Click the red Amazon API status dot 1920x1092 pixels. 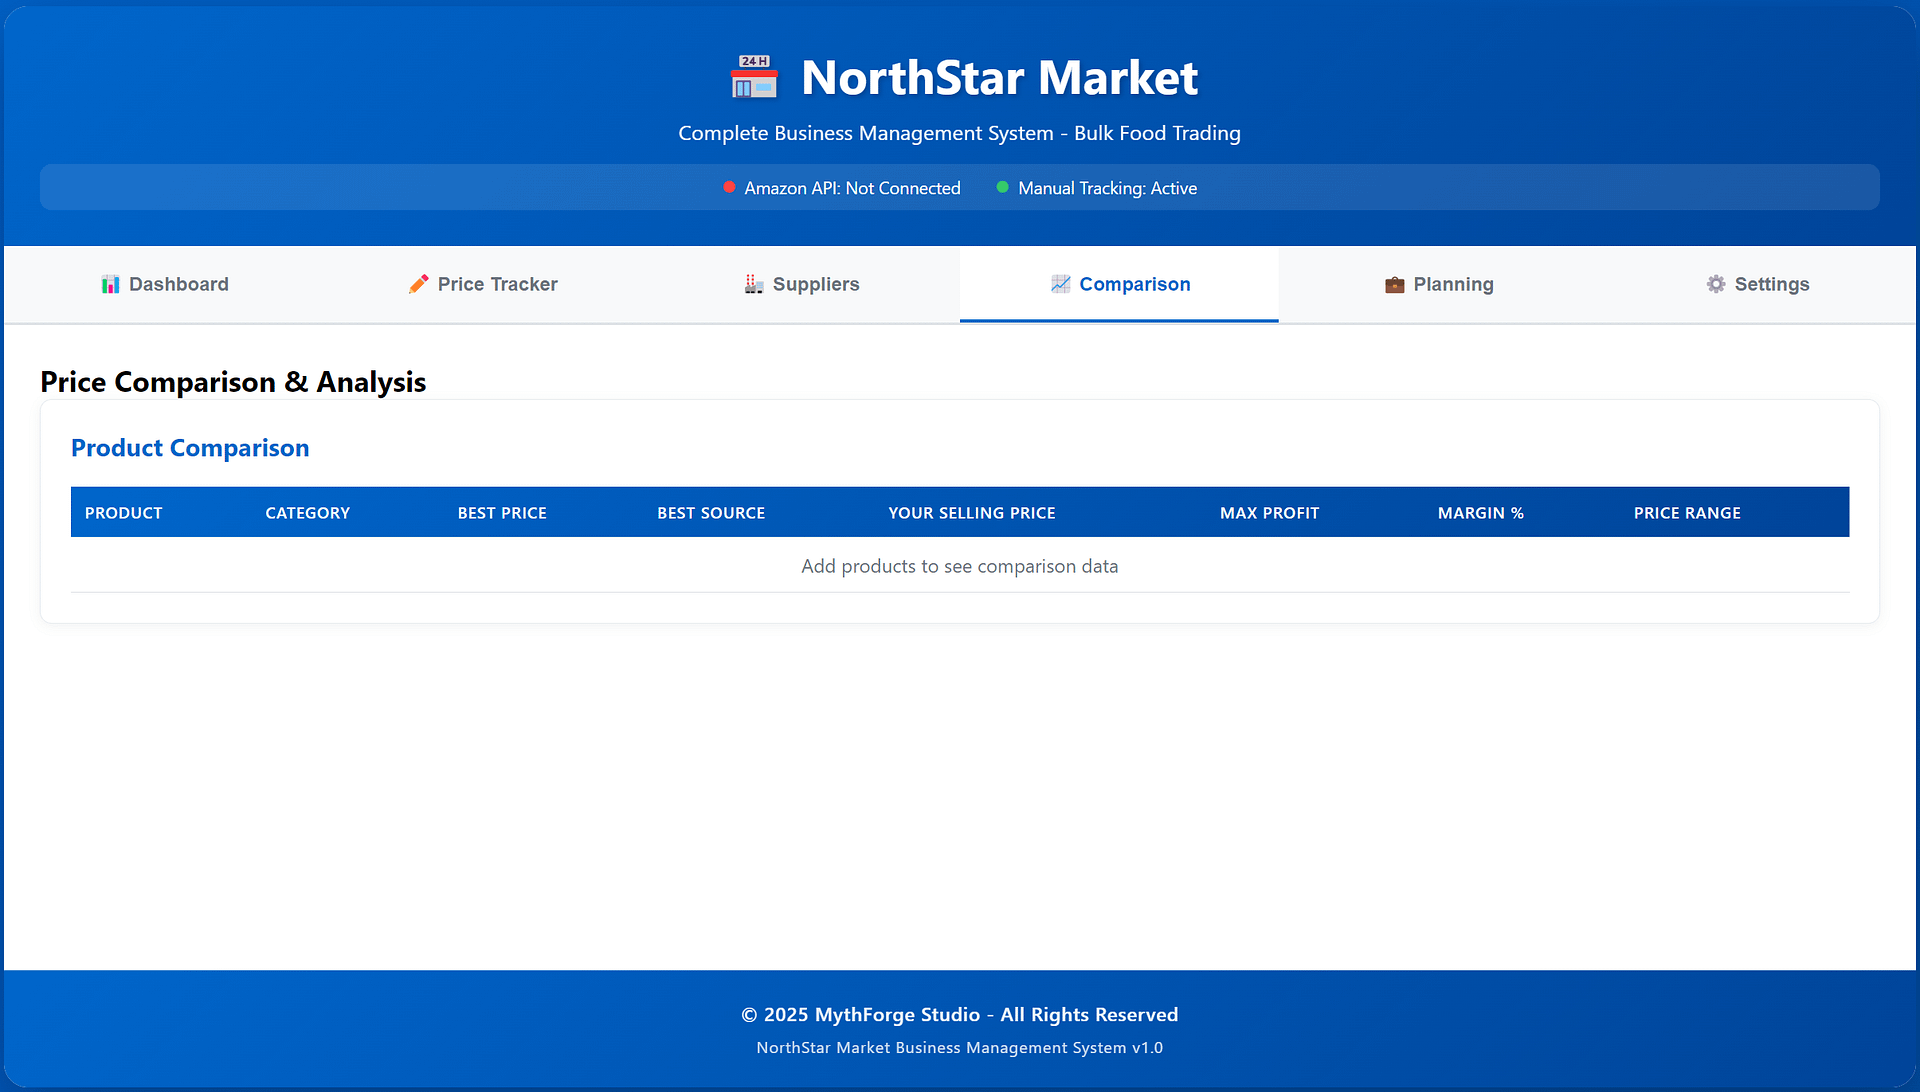pyautogui.click(x=730, y=187)
